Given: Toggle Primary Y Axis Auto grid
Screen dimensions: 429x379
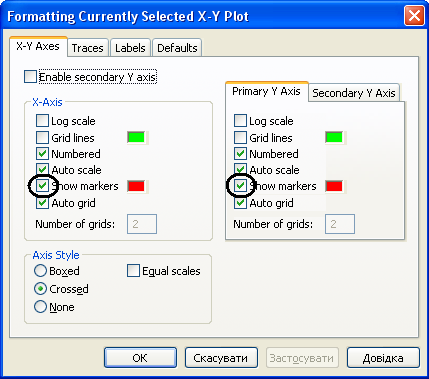Looking at the screenshot, I should [x=240, y=203].
